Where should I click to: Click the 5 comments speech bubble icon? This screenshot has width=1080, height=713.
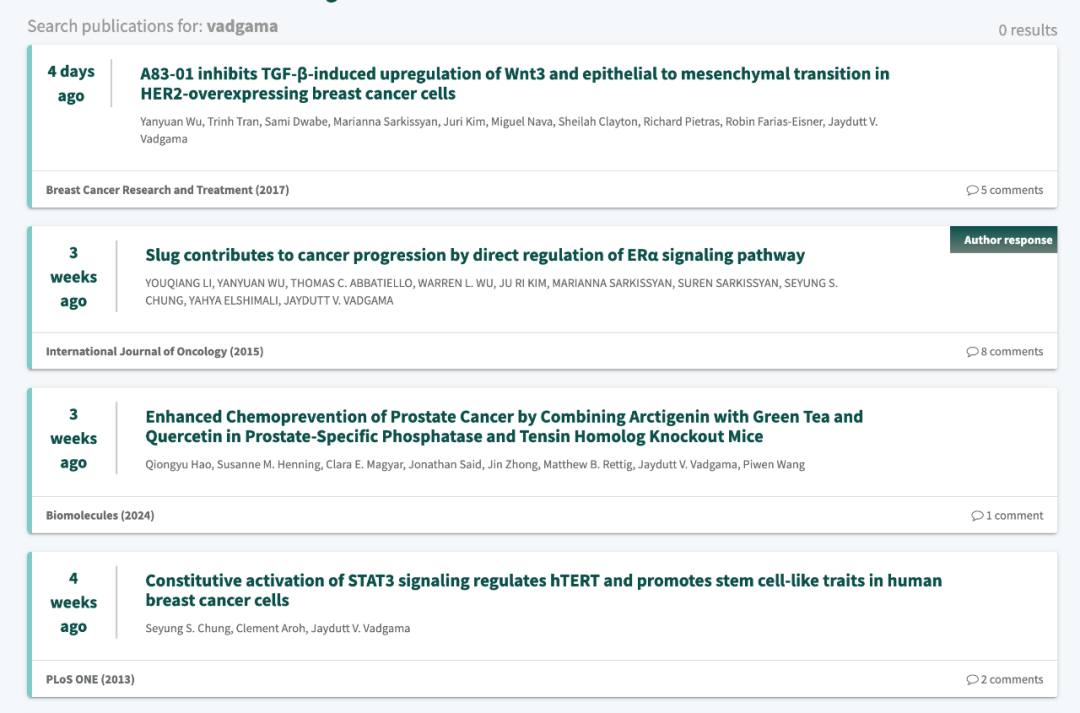[972, 190]
